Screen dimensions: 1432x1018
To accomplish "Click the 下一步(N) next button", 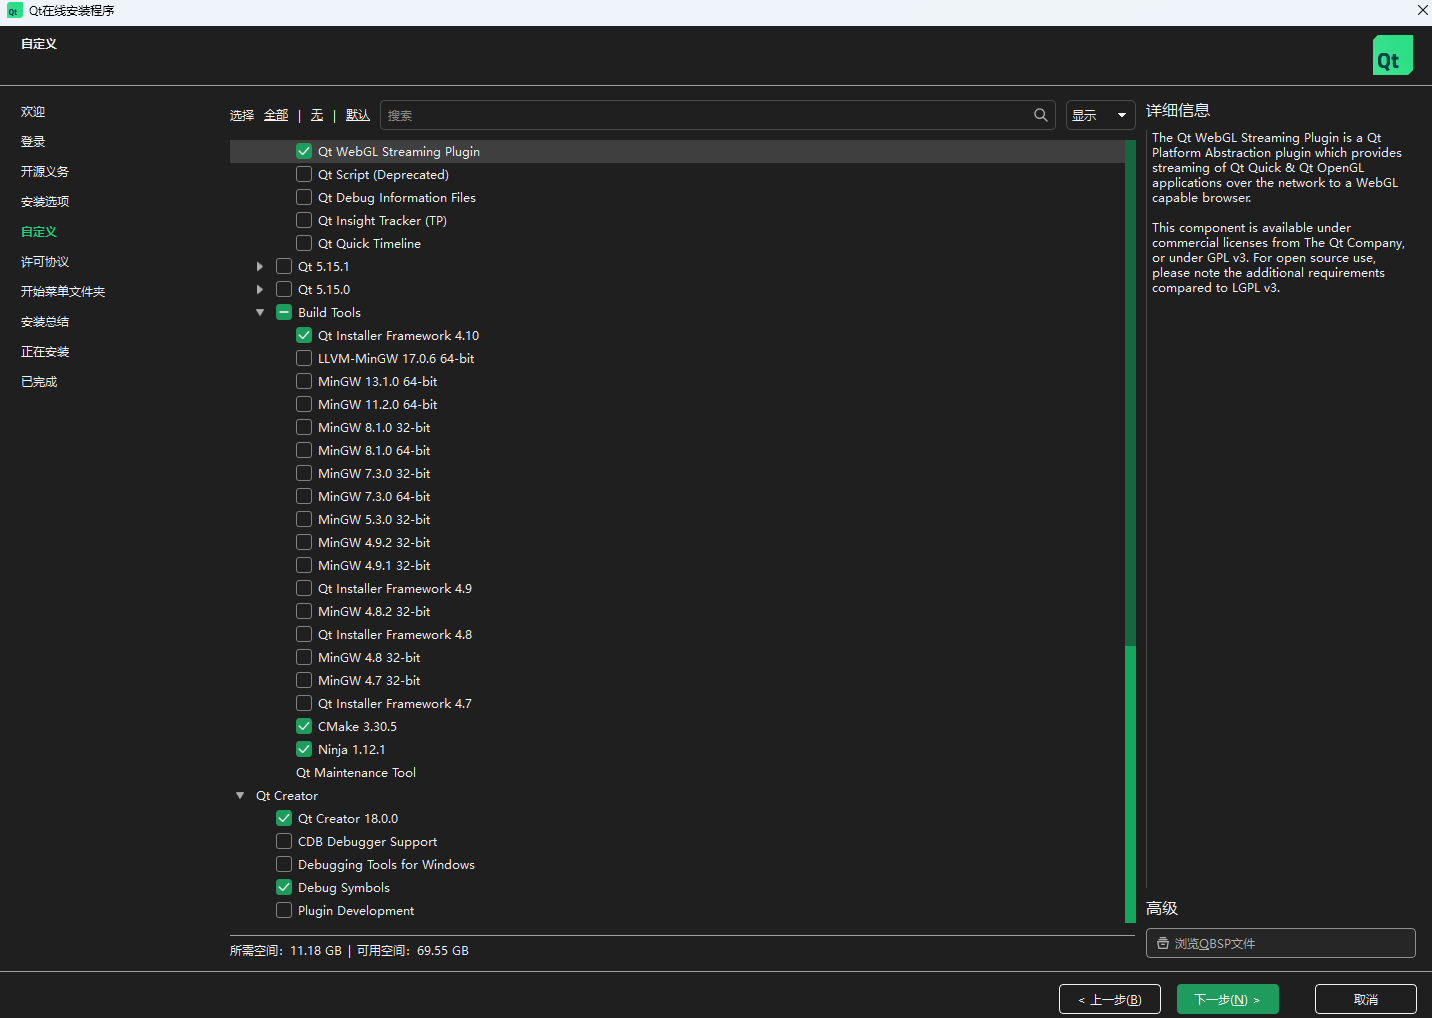I will click(1227, 999).
